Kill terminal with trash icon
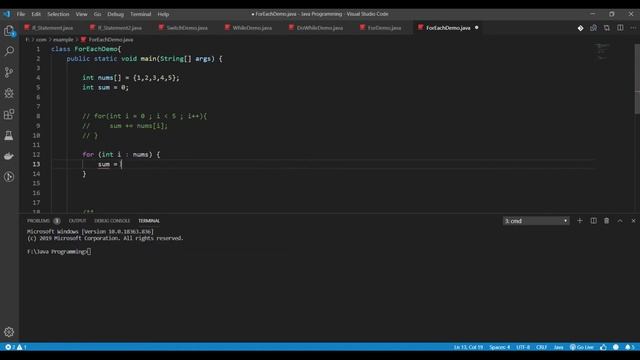The image size is (640, 360). (607, 221)
